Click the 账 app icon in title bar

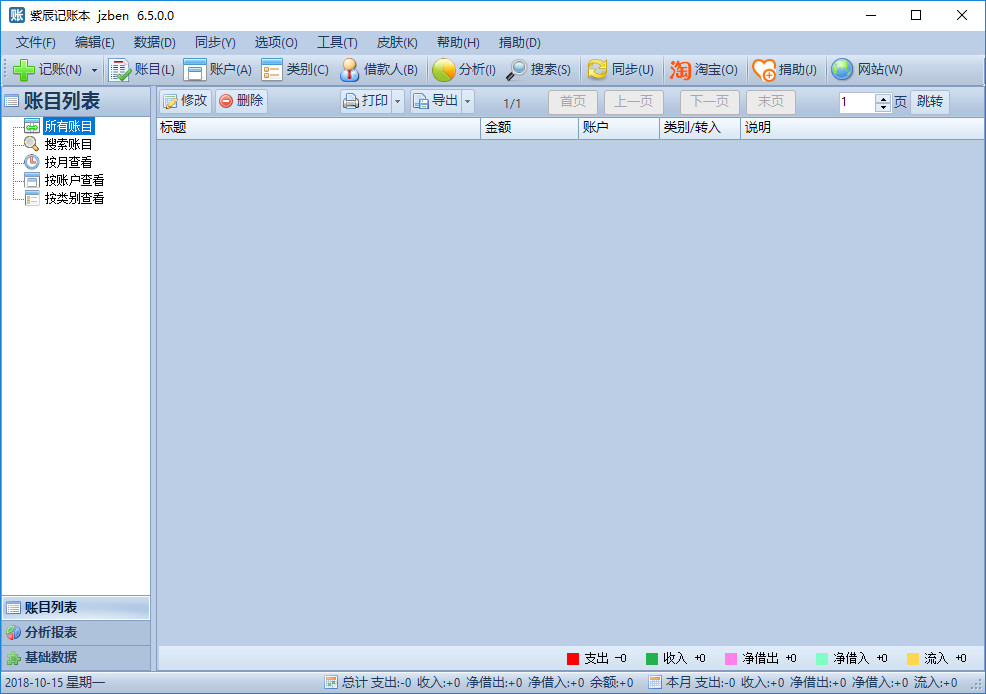point(17,15)
